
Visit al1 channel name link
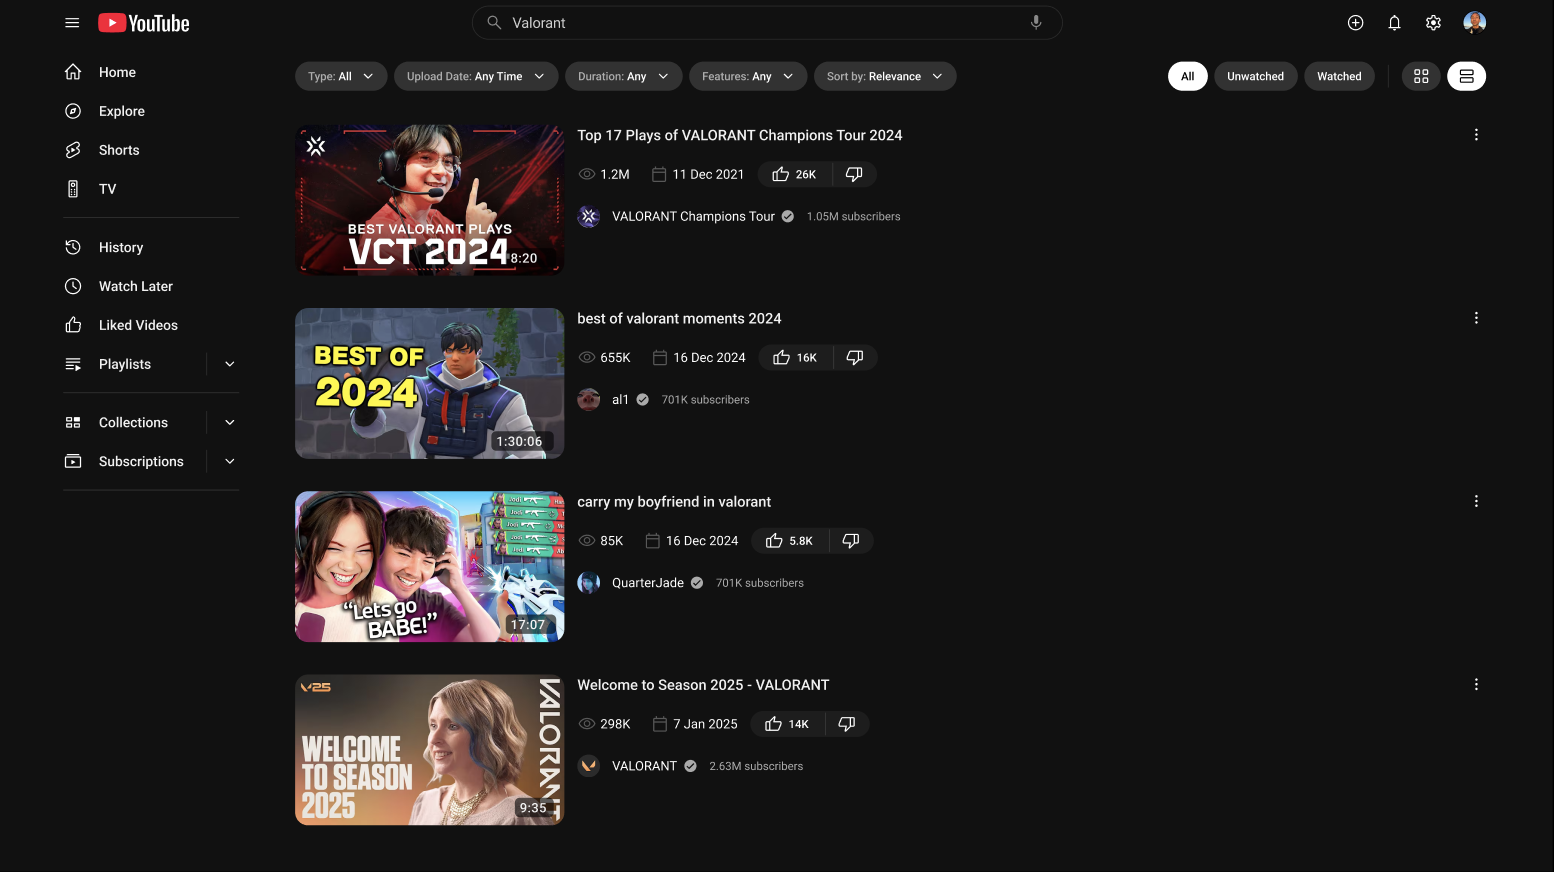(x=620, y=399)
